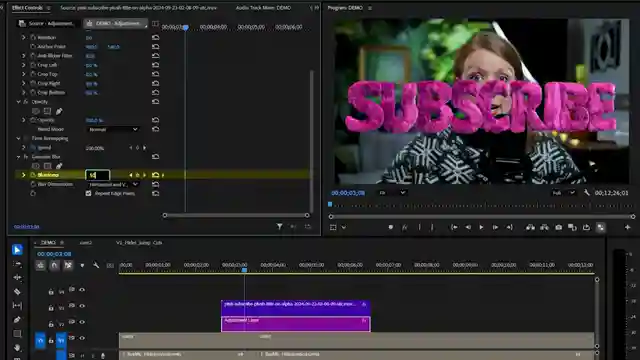The image size is (640, 360).
Task: Select the DEMO sequence tab
Action: point(48,243)
